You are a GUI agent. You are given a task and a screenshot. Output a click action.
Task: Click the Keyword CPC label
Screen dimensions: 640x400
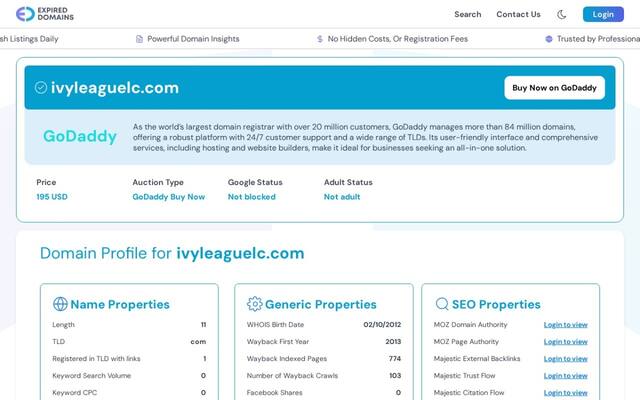75,393
